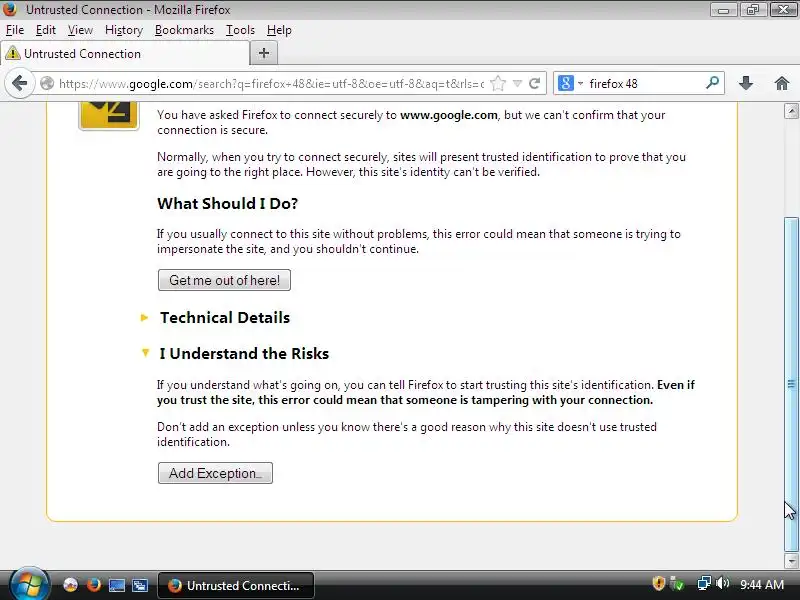Click the warning icon on Untrusted Connection tab

tap(13, 53)
